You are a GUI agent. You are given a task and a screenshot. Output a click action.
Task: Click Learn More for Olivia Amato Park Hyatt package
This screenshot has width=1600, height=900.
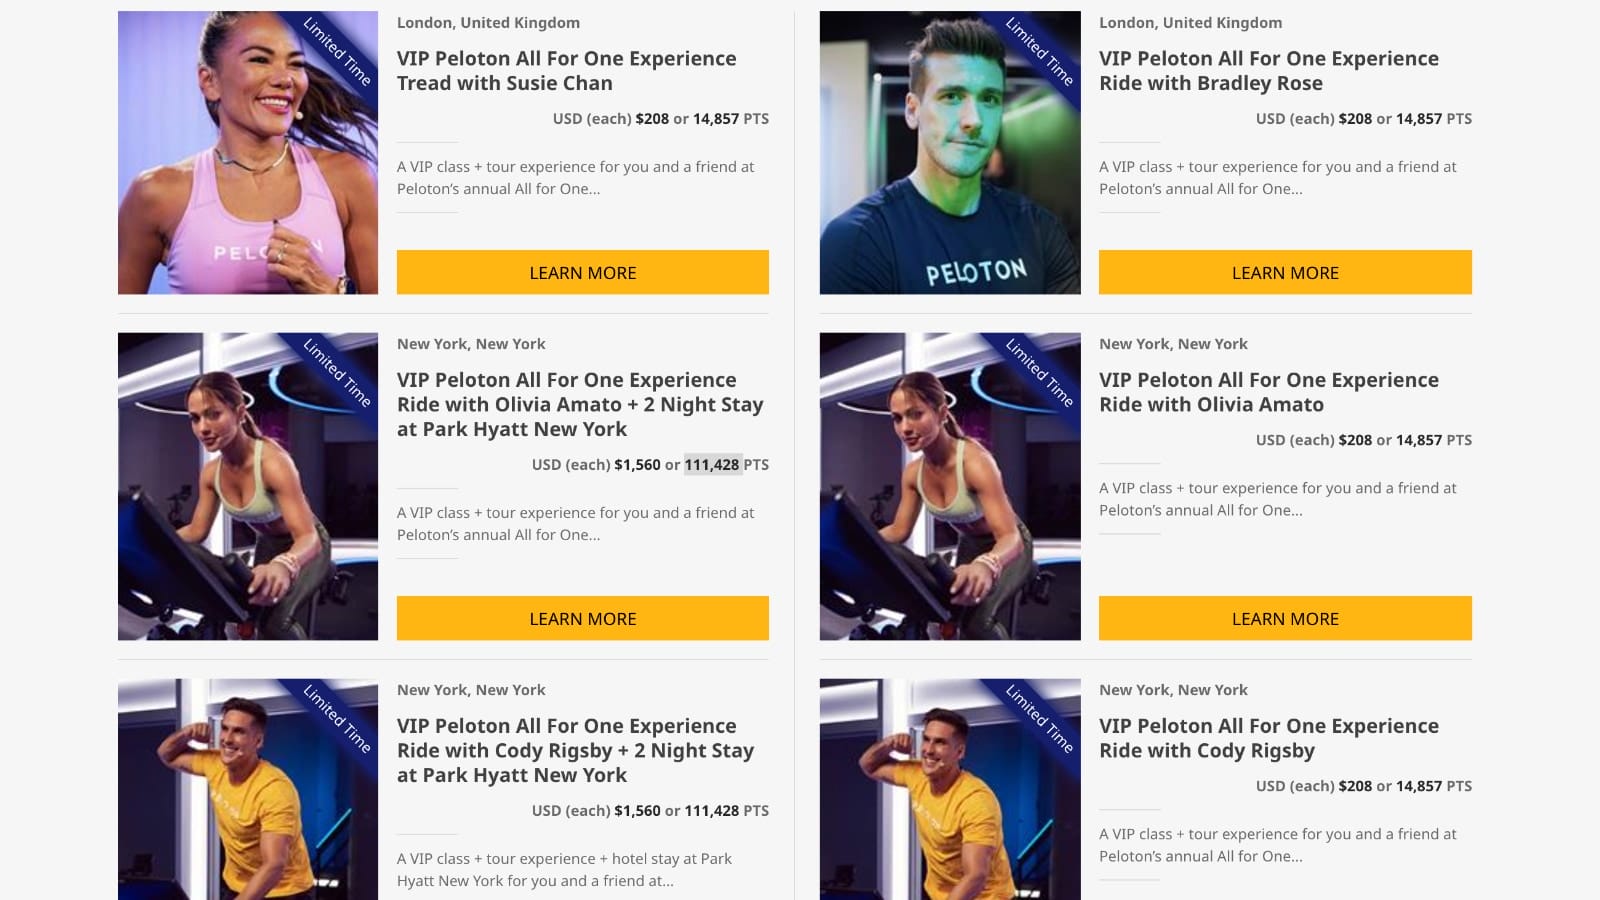tap(583, 618)
